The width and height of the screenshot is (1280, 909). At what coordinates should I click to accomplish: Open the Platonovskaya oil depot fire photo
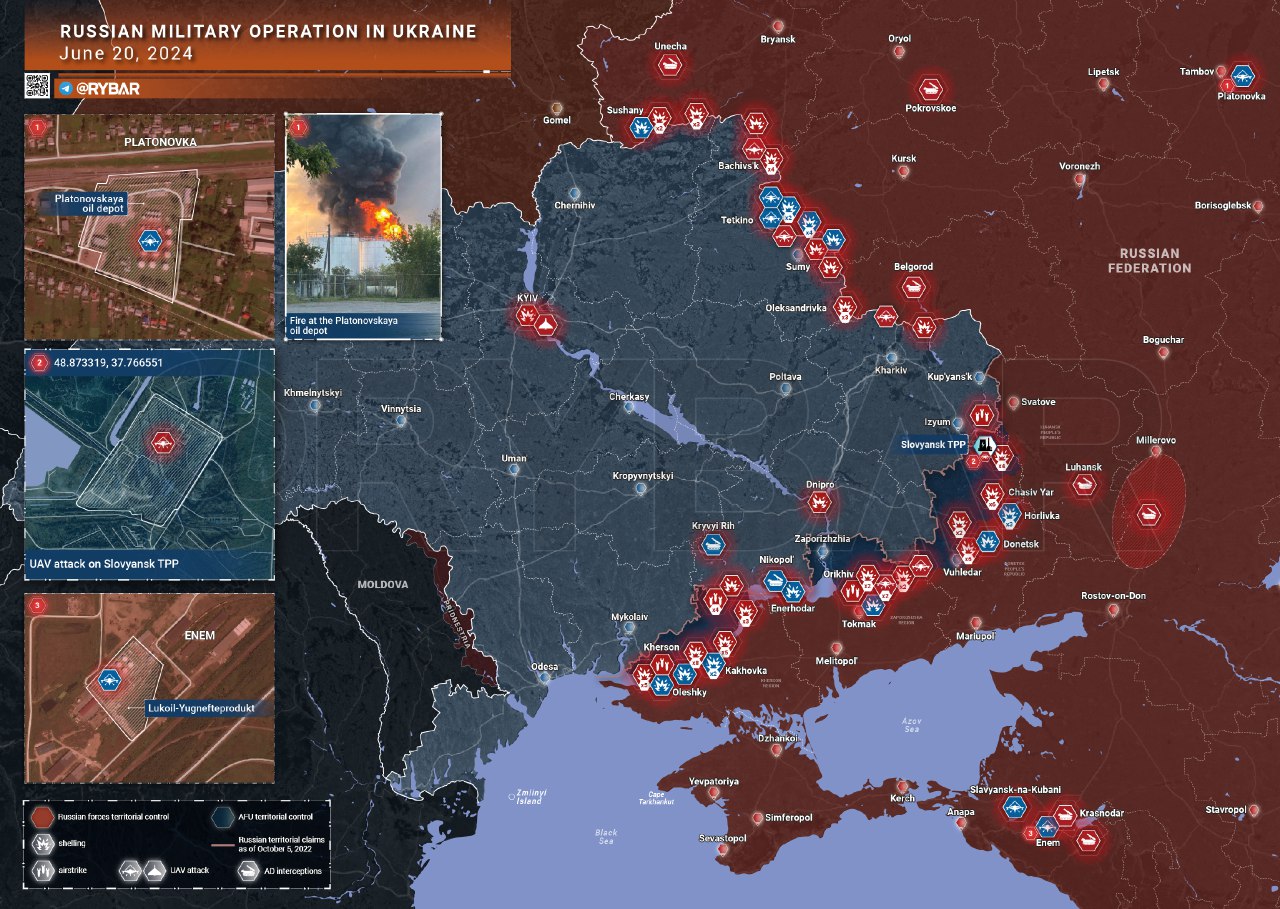click(x=363, y=226)
